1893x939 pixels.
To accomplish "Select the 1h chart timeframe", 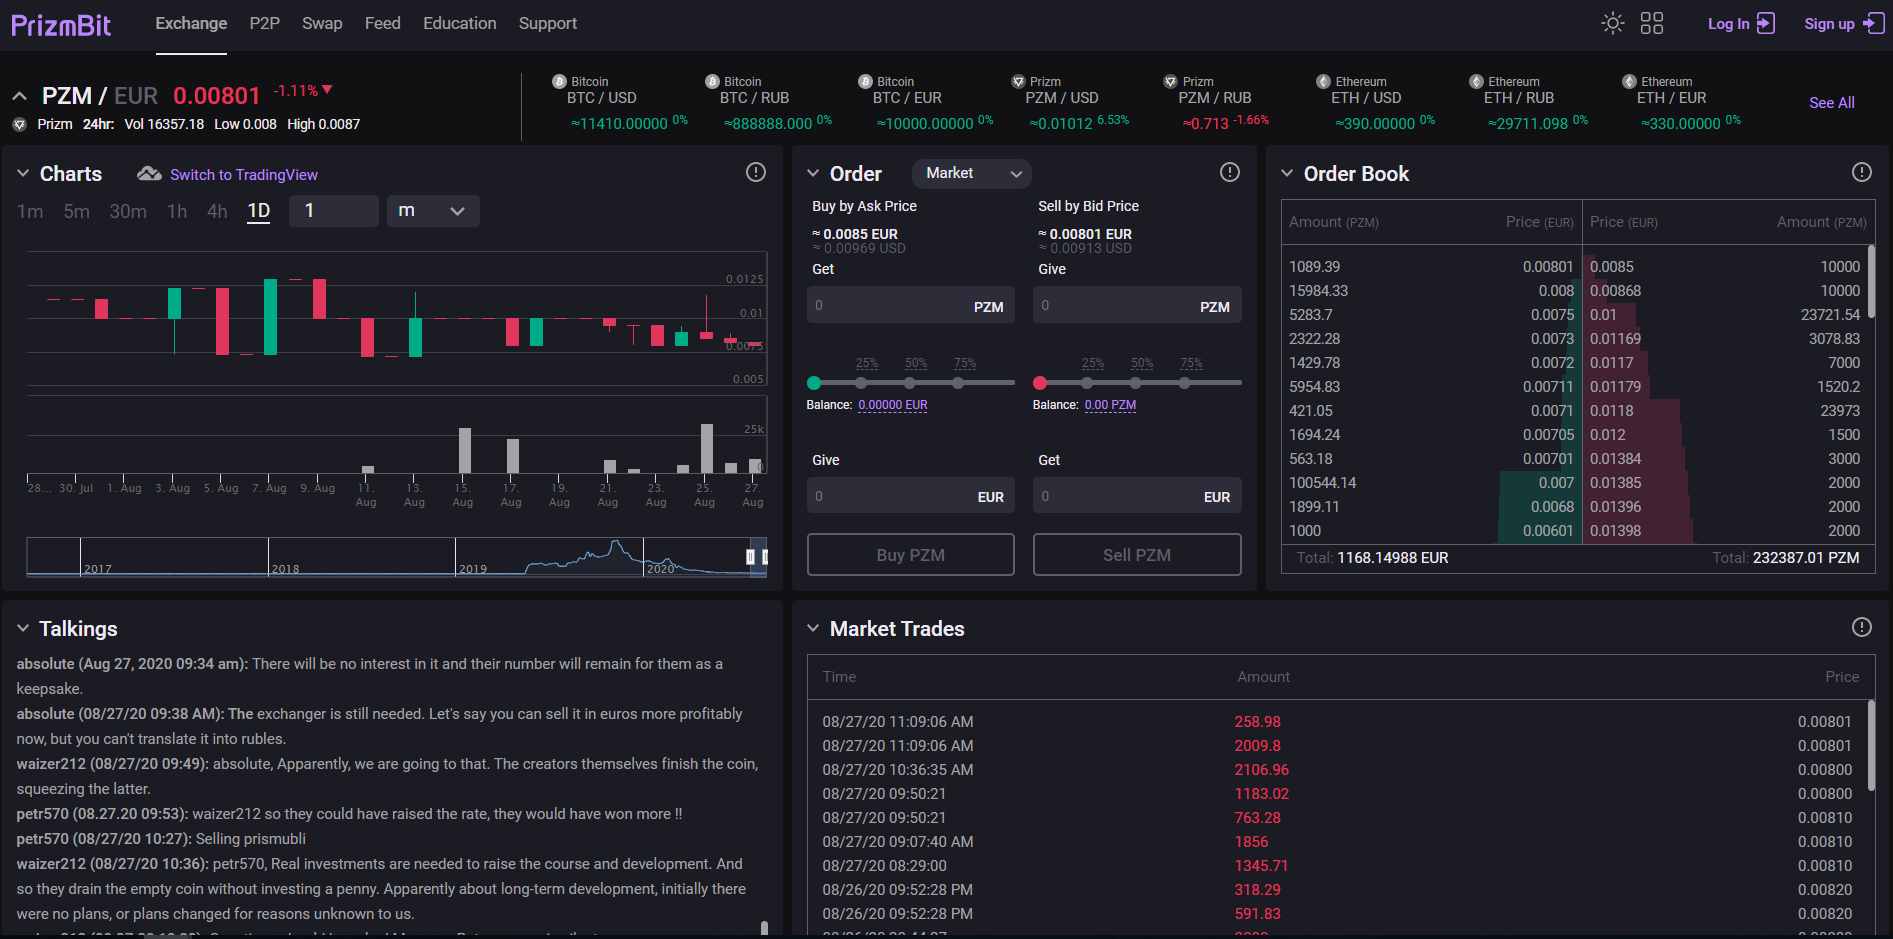I will coord(177,211).
